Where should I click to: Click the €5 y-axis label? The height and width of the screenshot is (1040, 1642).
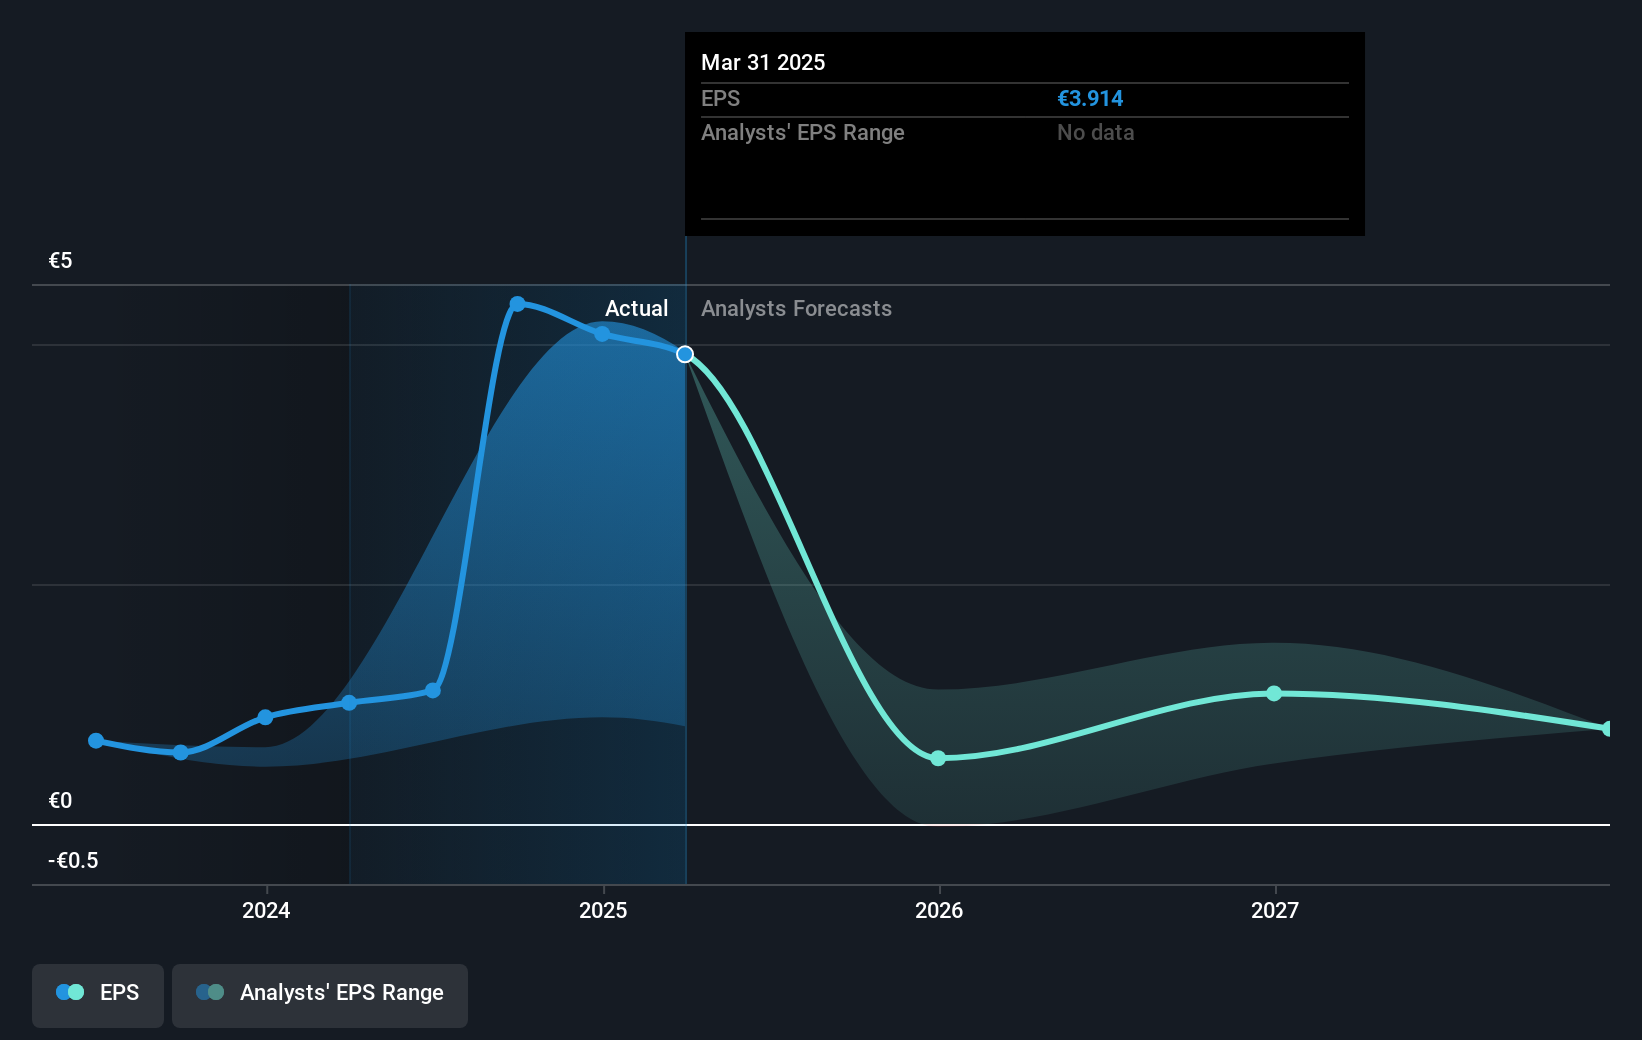tap(61, 261)
